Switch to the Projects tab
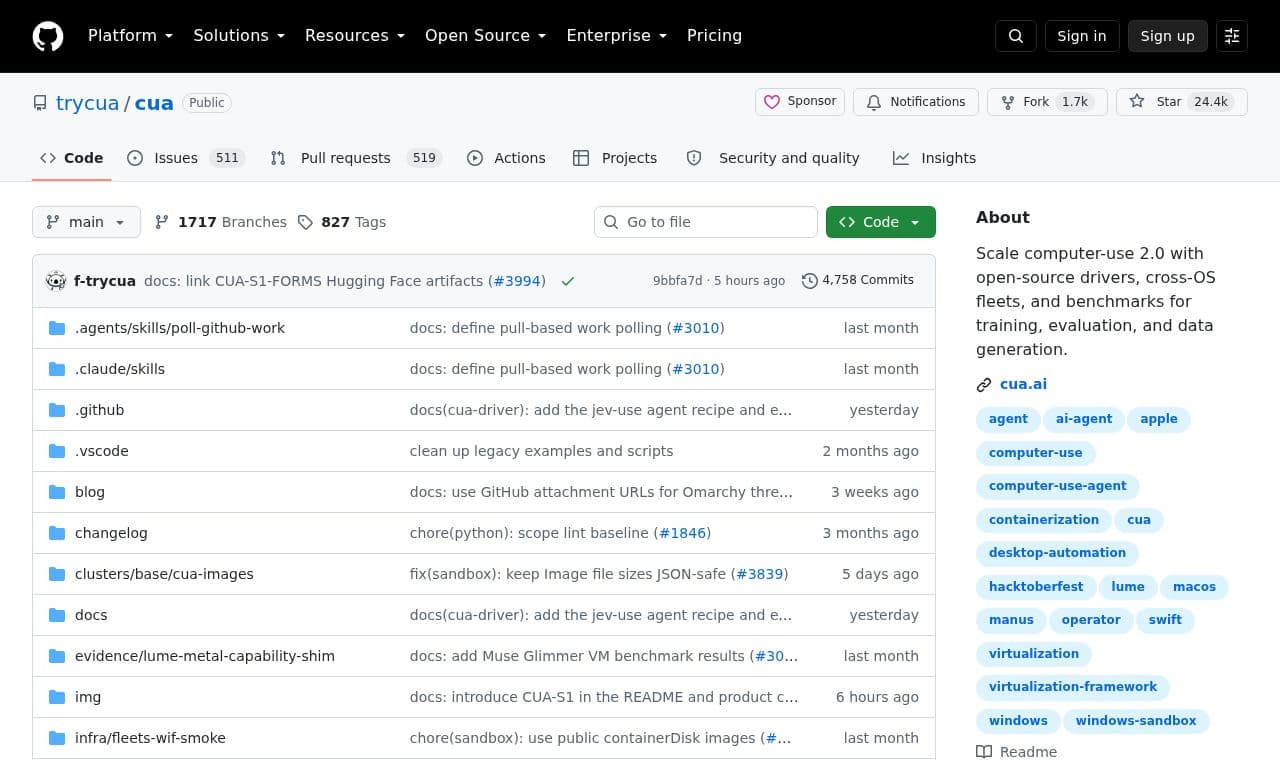 (615, 158)
